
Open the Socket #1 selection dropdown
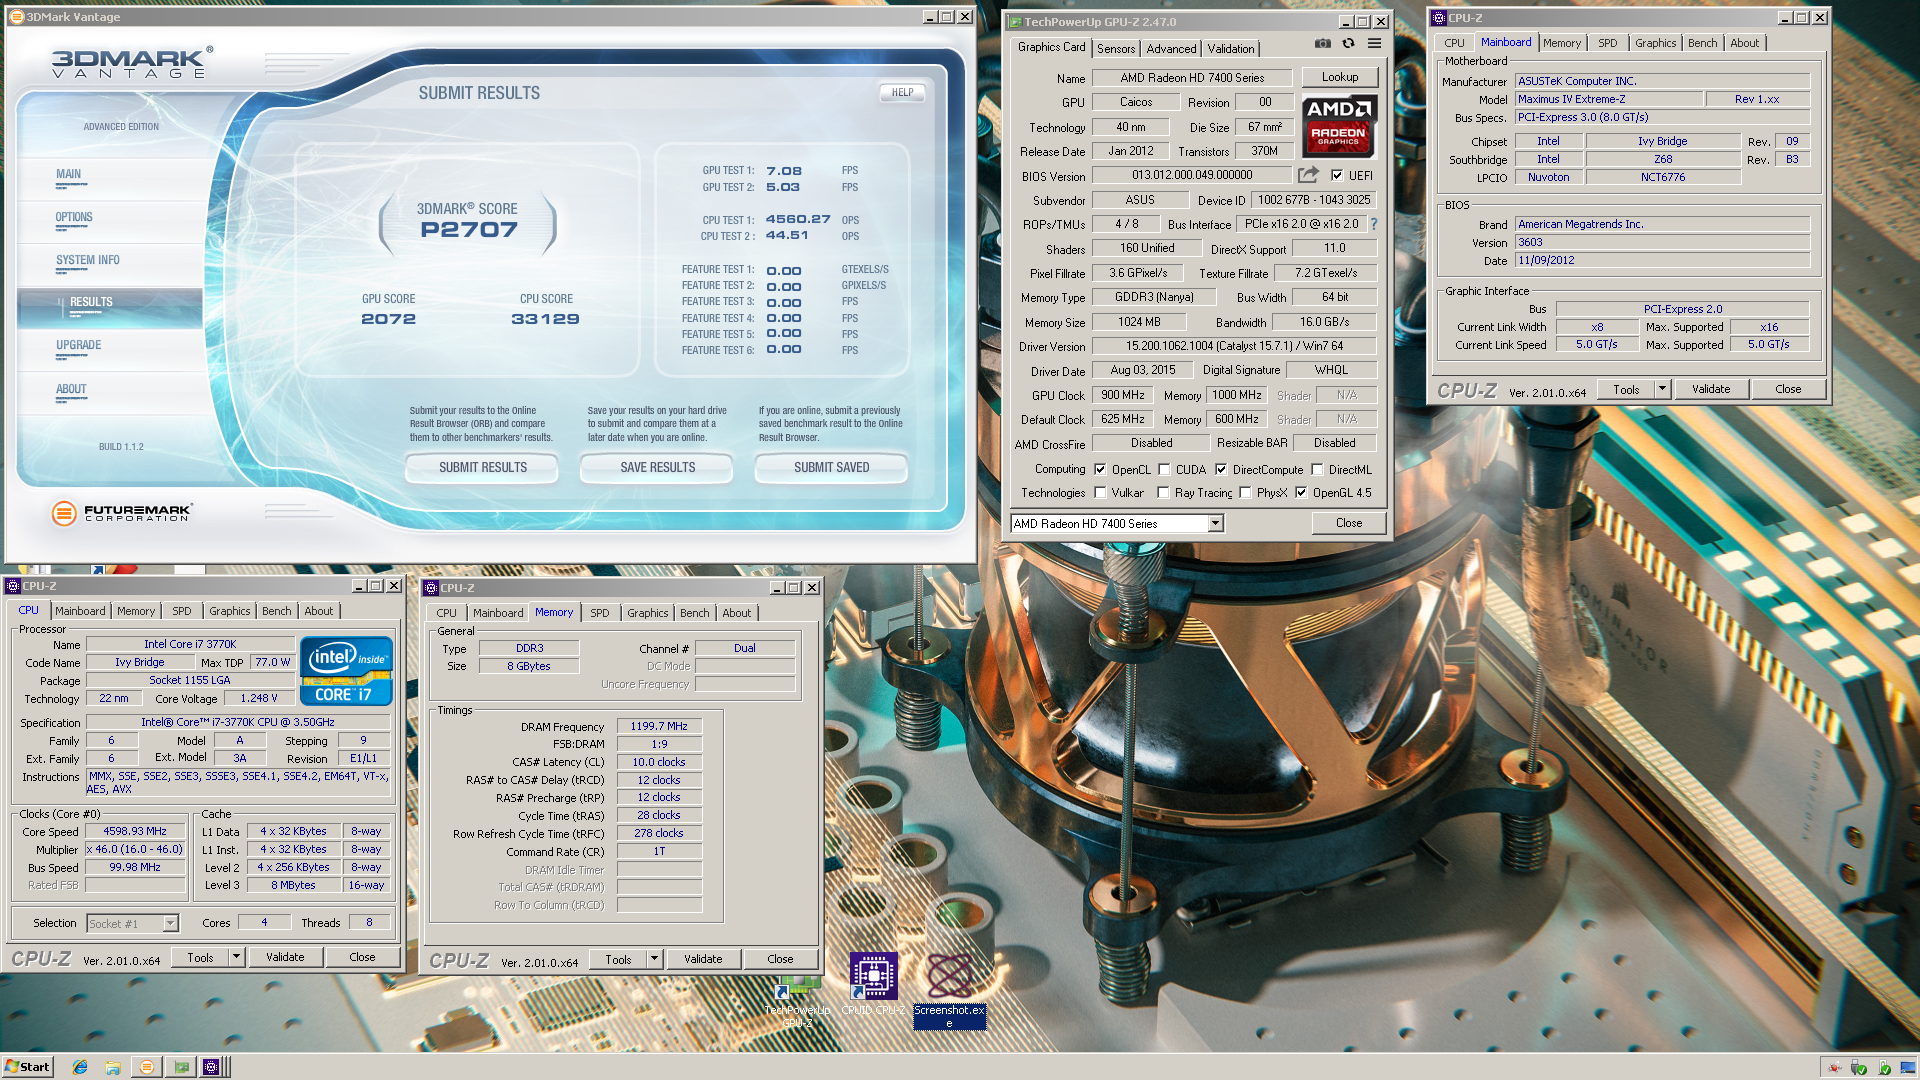tap(170, 923)
